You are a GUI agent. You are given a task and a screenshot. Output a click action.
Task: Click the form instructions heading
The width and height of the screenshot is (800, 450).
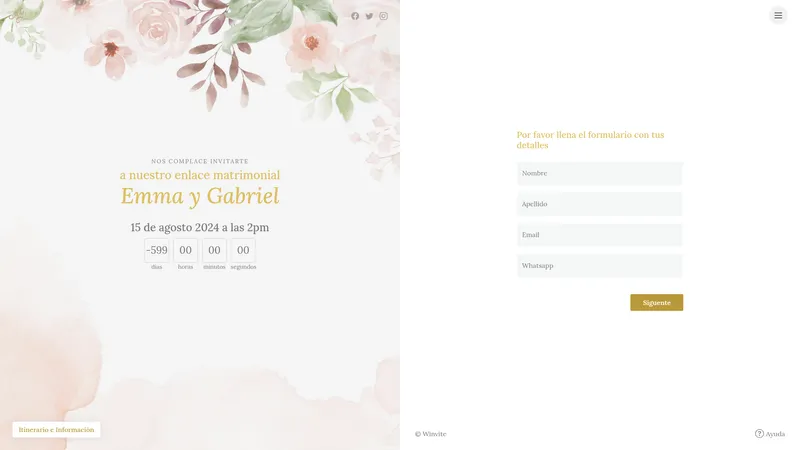[590, 140]
